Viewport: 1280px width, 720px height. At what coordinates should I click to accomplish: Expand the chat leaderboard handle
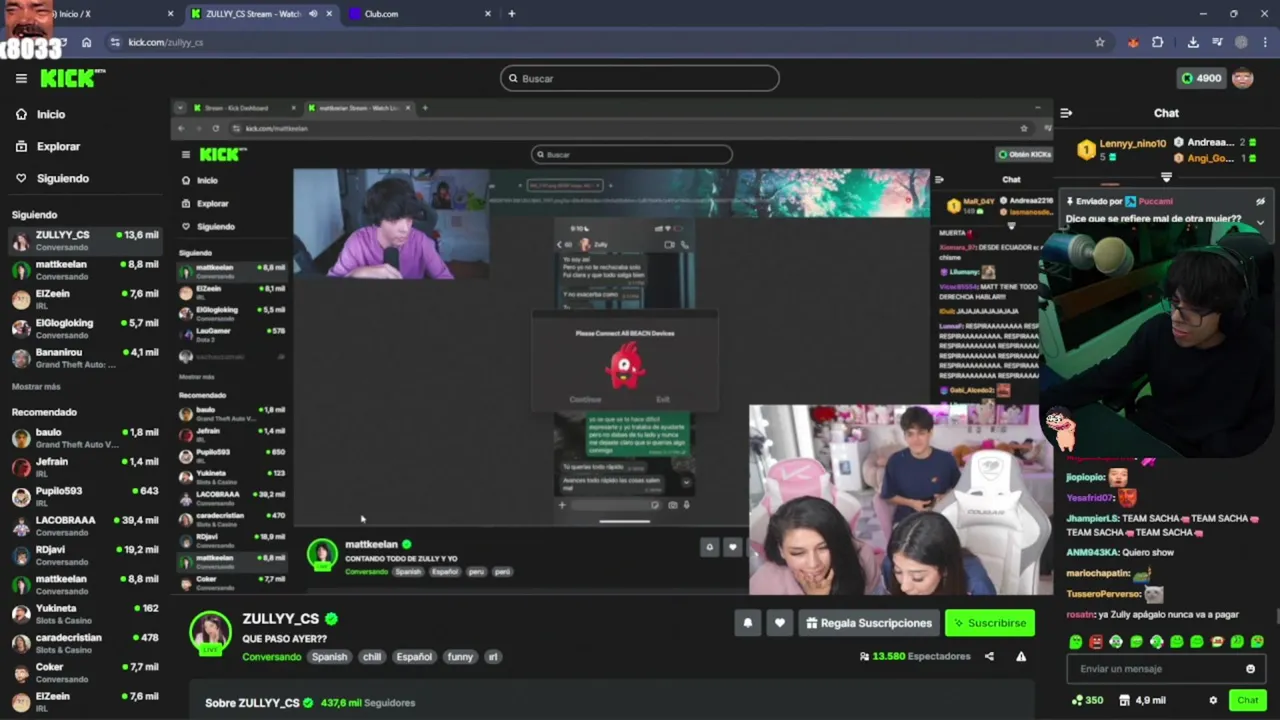pos(1166,177)
